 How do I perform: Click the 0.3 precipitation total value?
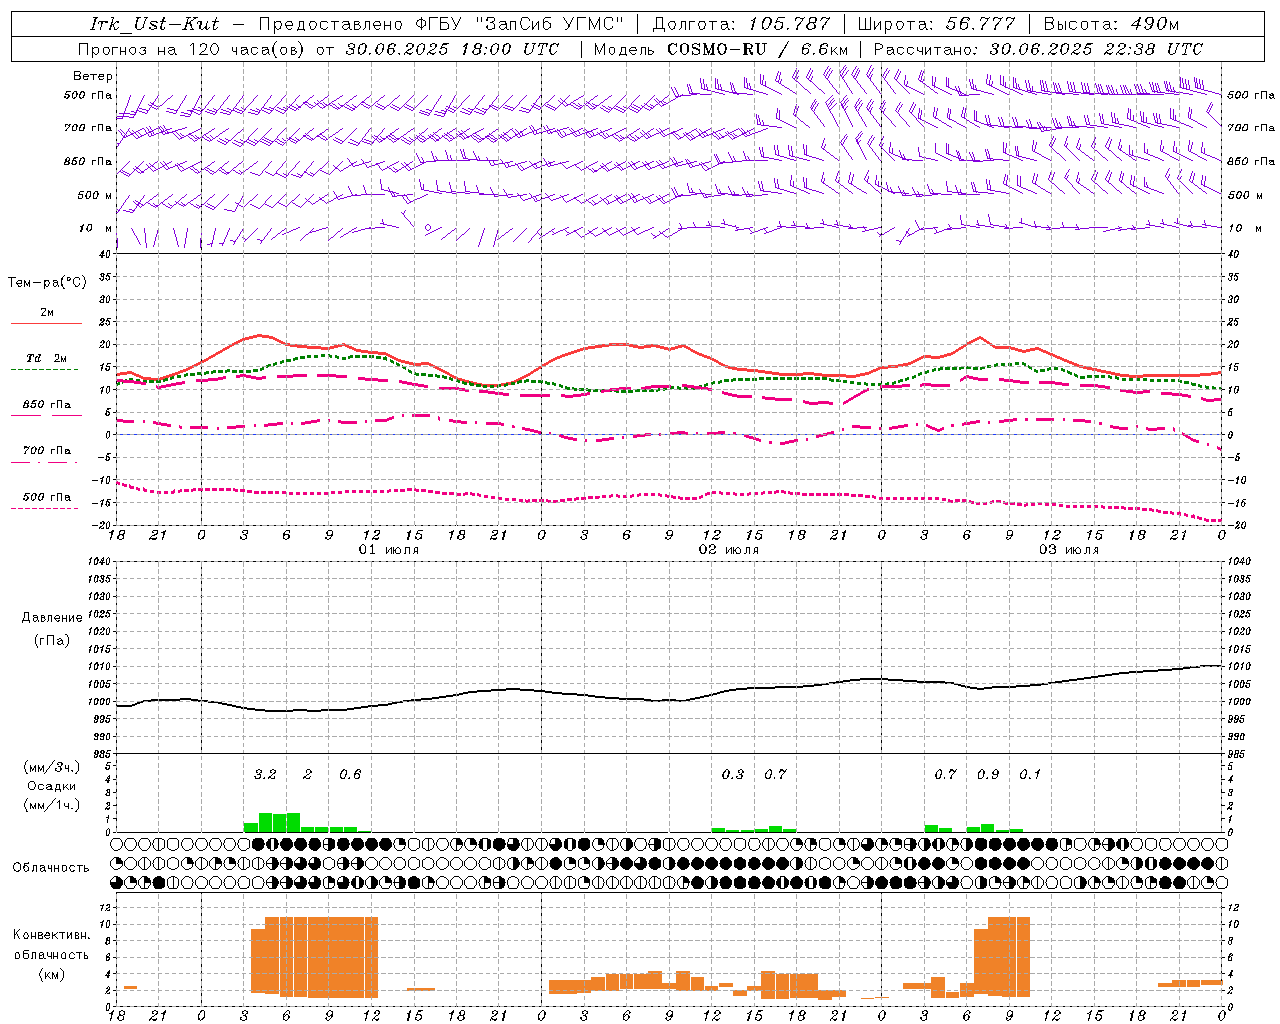[x=733, y=774]
